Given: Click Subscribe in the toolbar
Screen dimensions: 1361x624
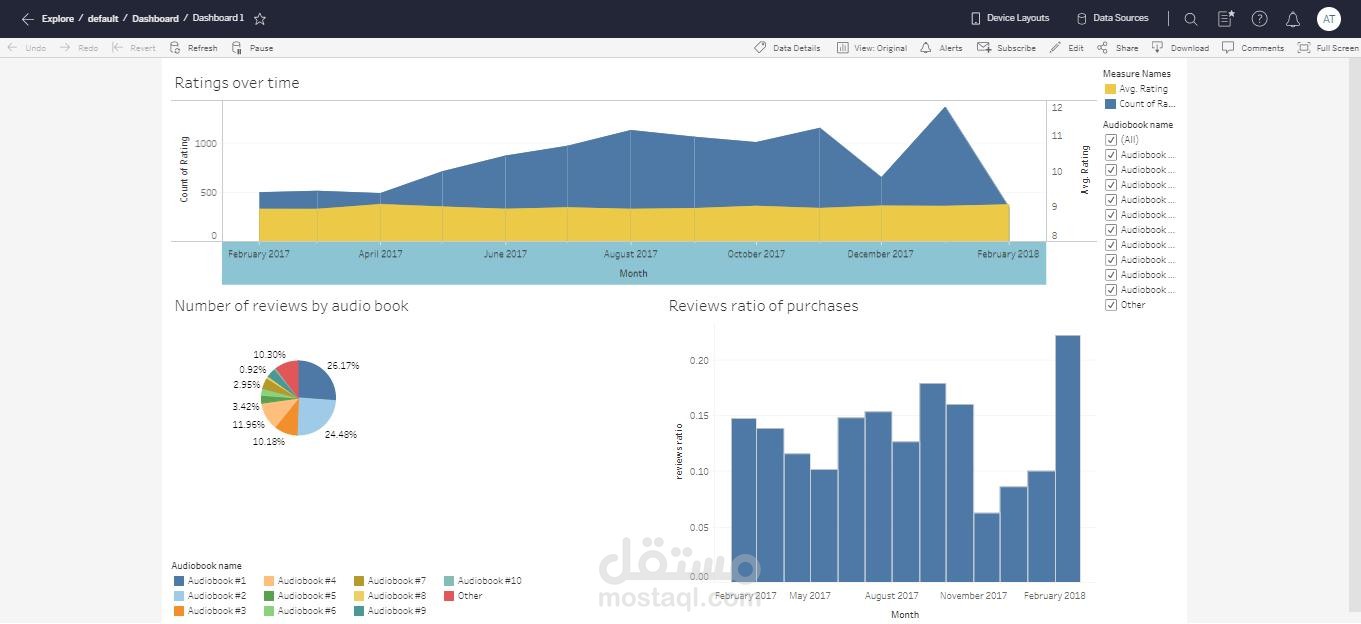Looking at the screenshot, I should click(x=1007, y=48).
